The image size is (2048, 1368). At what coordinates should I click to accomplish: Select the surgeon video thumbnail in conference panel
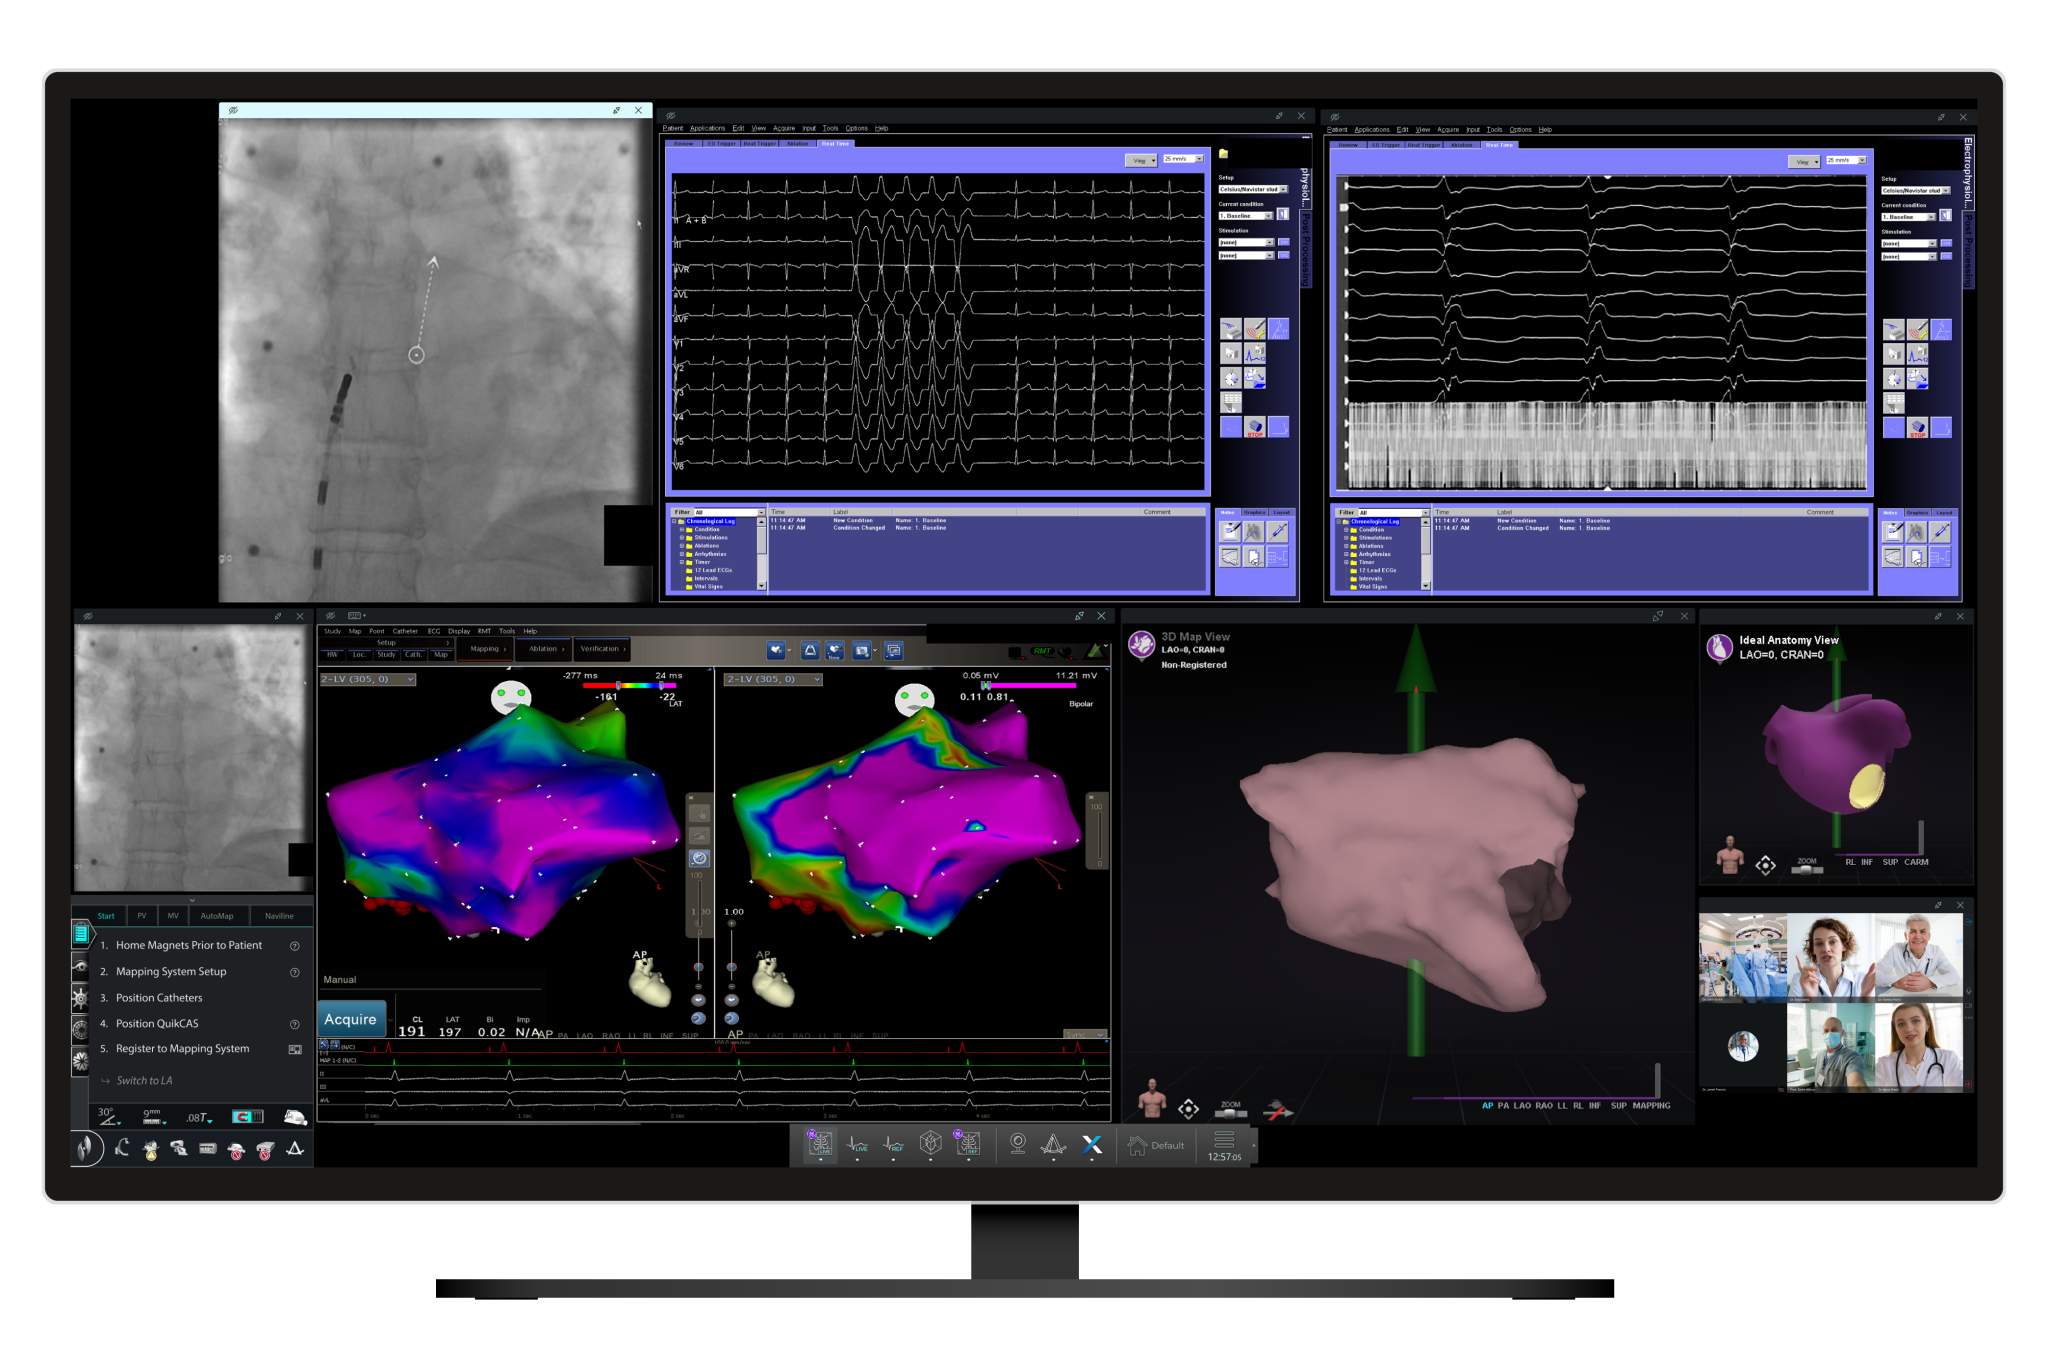[1742, 956]
